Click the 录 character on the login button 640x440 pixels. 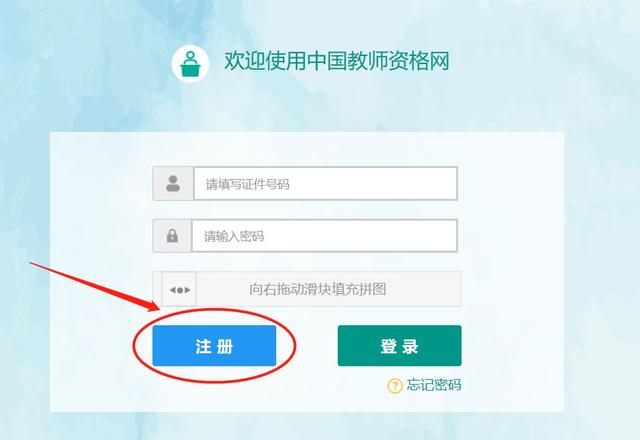(410, 346)
